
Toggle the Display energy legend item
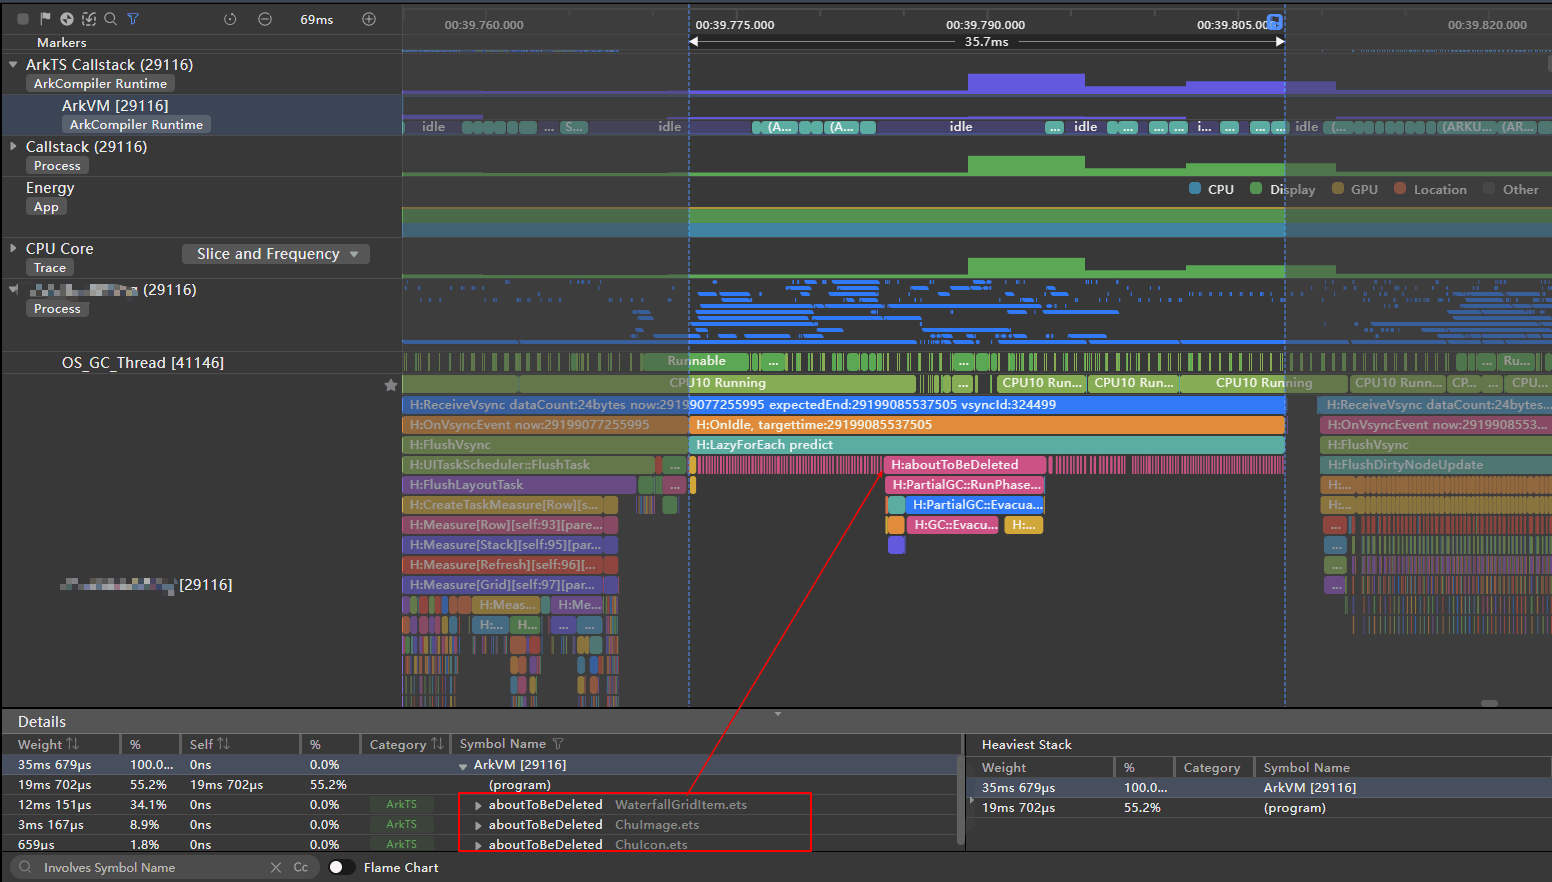[x=1283, y=189]
